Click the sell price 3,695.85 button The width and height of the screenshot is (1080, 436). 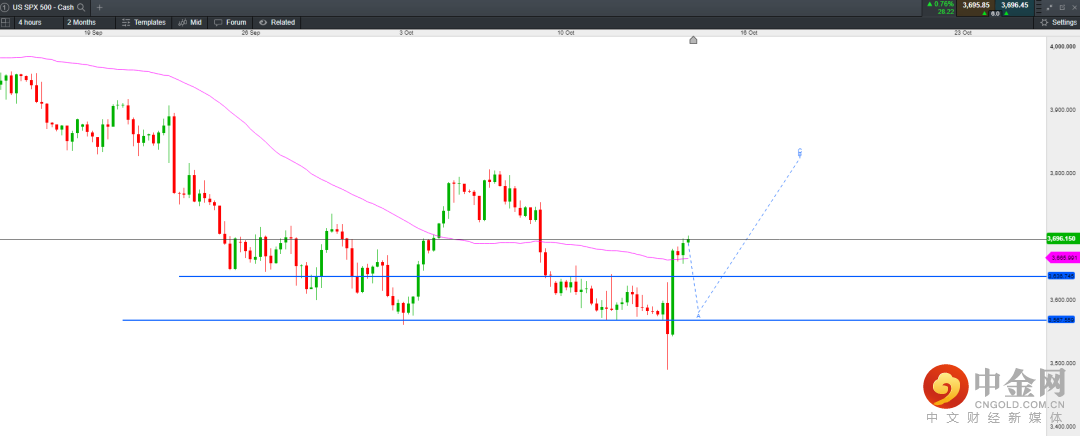pos(975,5)
